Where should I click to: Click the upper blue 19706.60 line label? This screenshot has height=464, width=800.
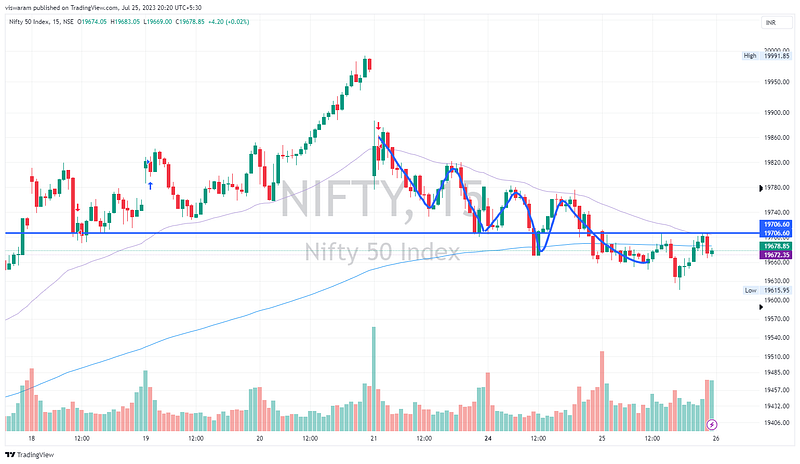click(776, 225)
